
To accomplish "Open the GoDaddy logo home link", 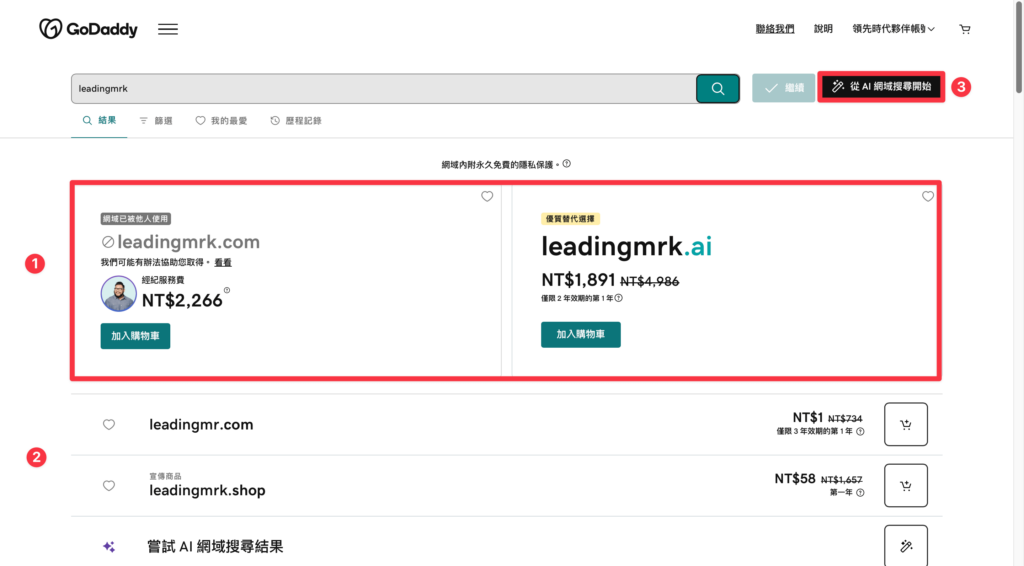I will click(88, 29).
